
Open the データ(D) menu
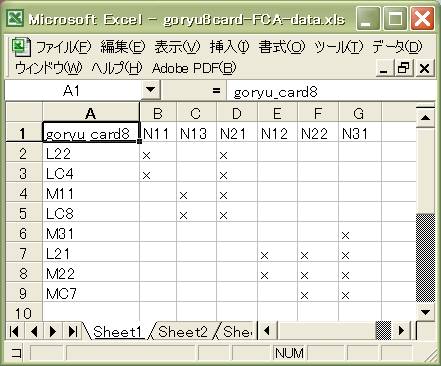[x=397, y=48]
